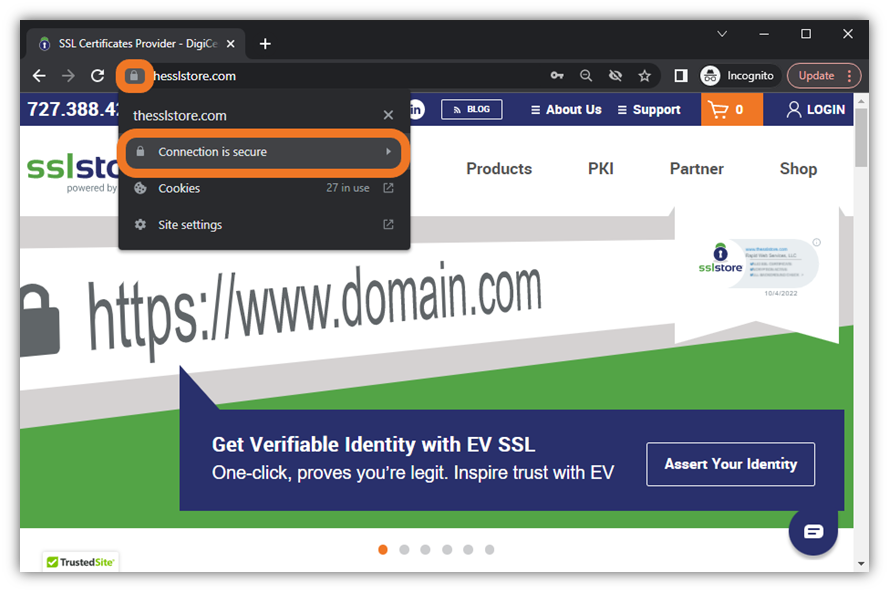Viewport: 889px width, 592px height.
Task: Click the LinkedIn icon in site header
Action: [416, 109]
